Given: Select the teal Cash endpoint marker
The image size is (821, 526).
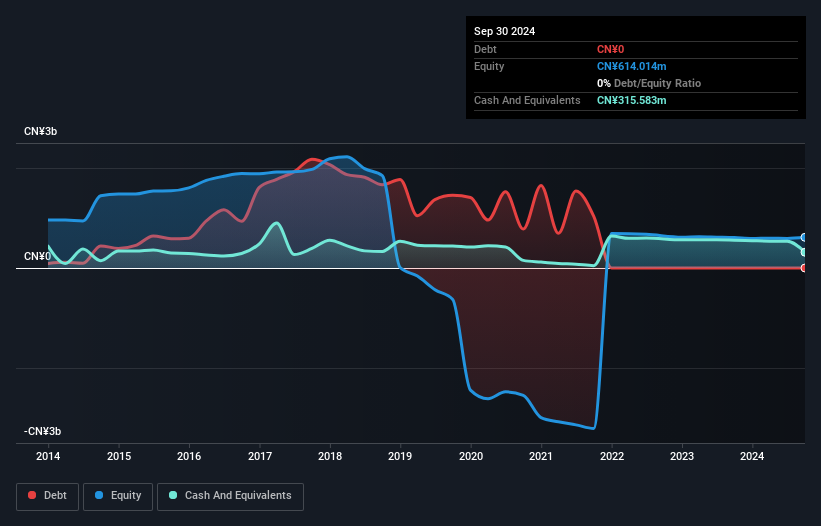Looking at the screenshot, I should click(804, 252).
